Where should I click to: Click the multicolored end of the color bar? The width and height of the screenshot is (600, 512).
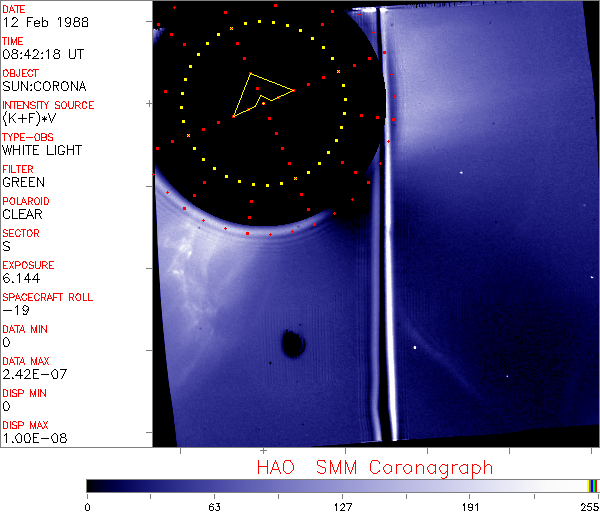(x=593, y=485)
